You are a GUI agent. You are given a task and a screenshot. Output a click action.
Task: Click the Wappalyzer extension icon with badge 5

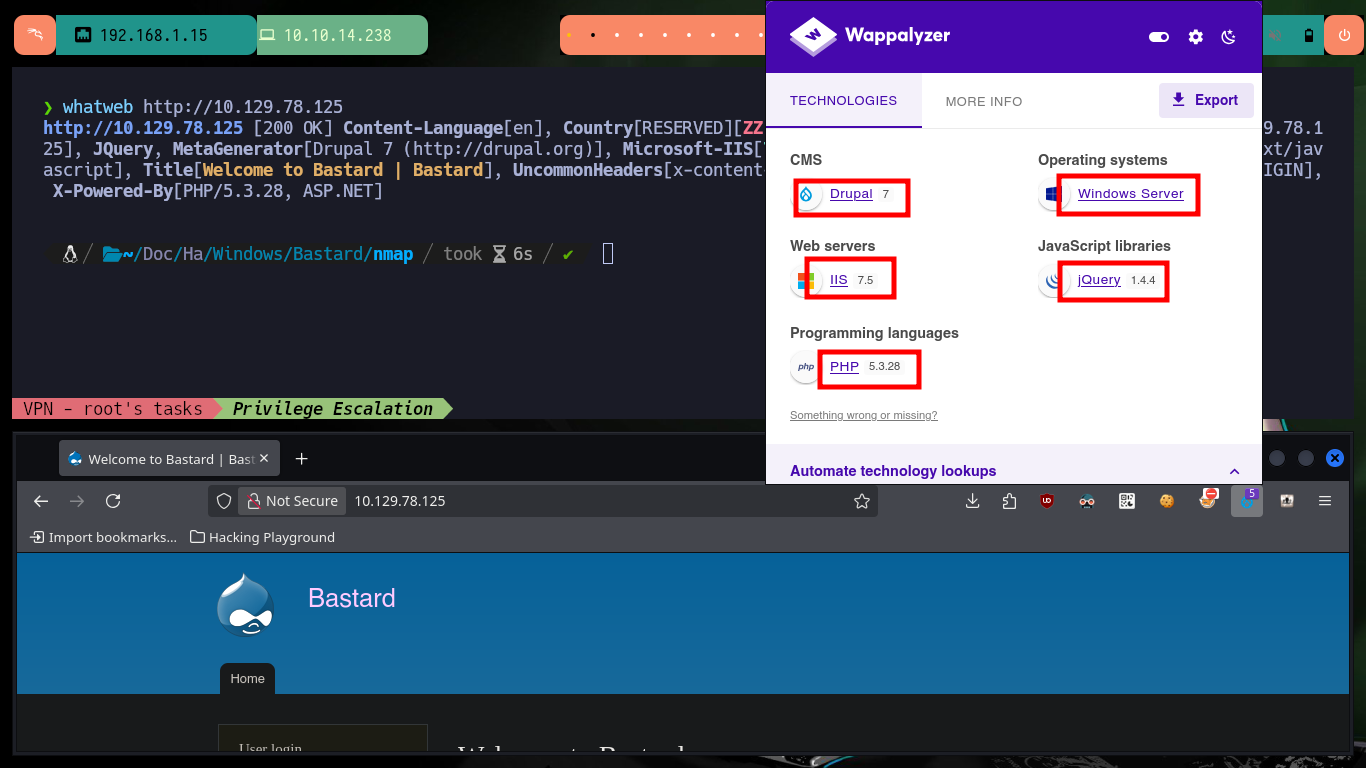tap(1247, 500)
